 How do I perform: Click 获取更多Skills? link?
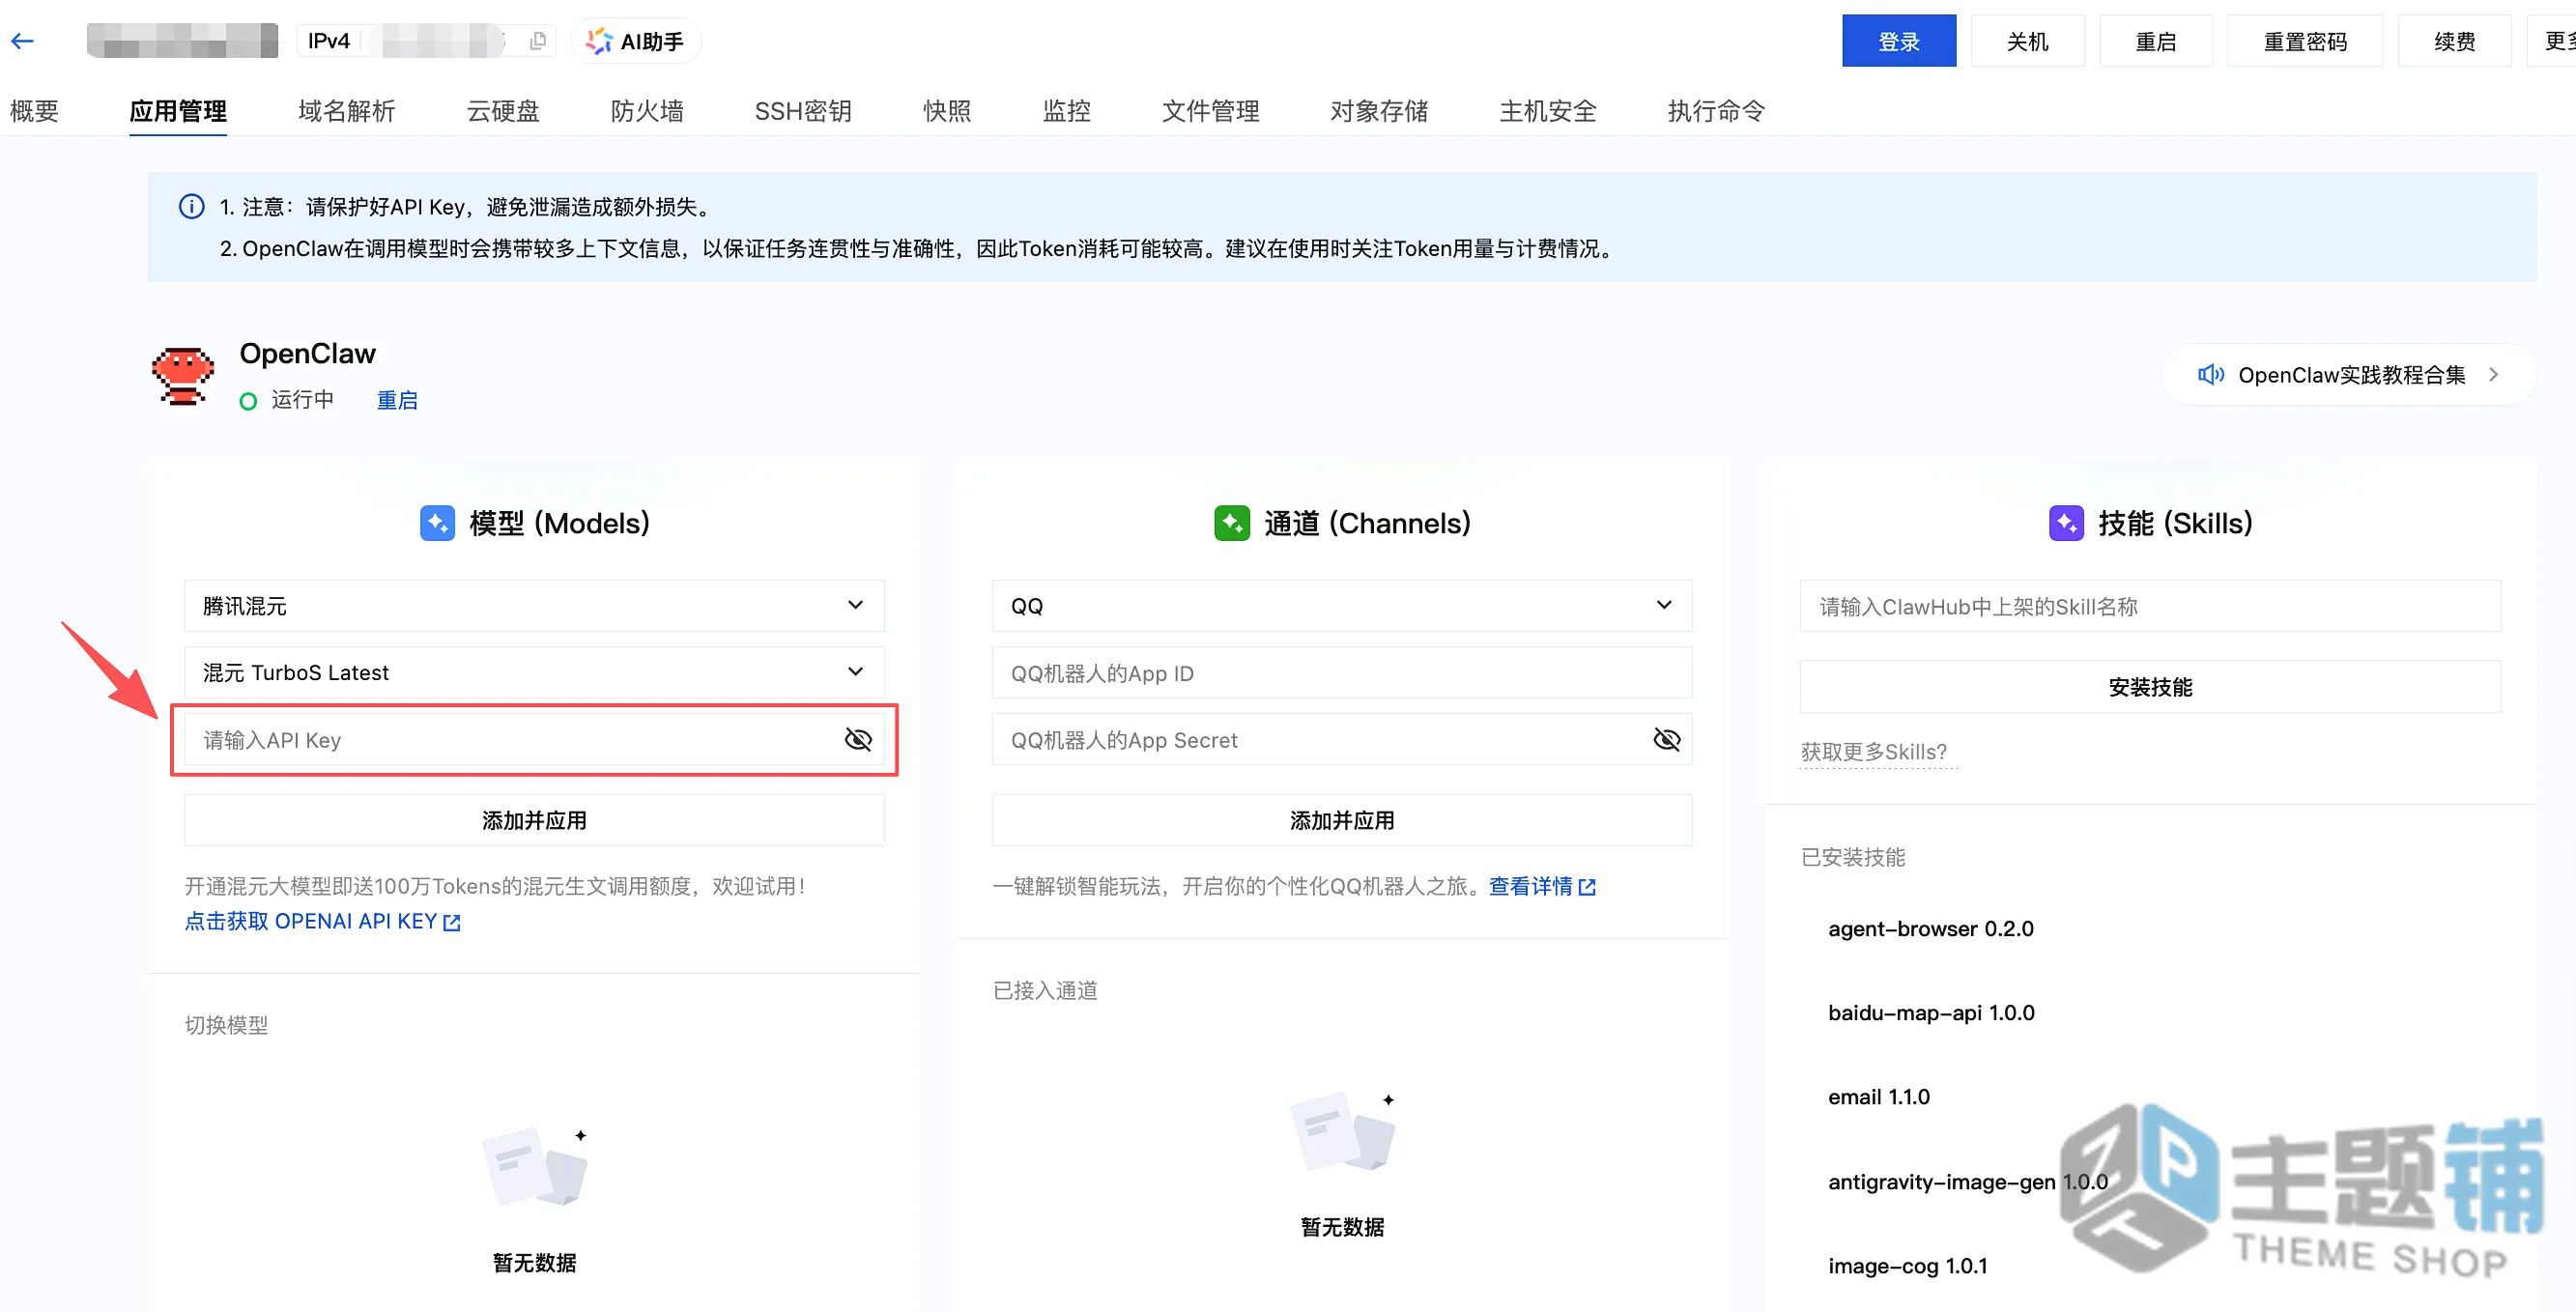pos(1873,752)
